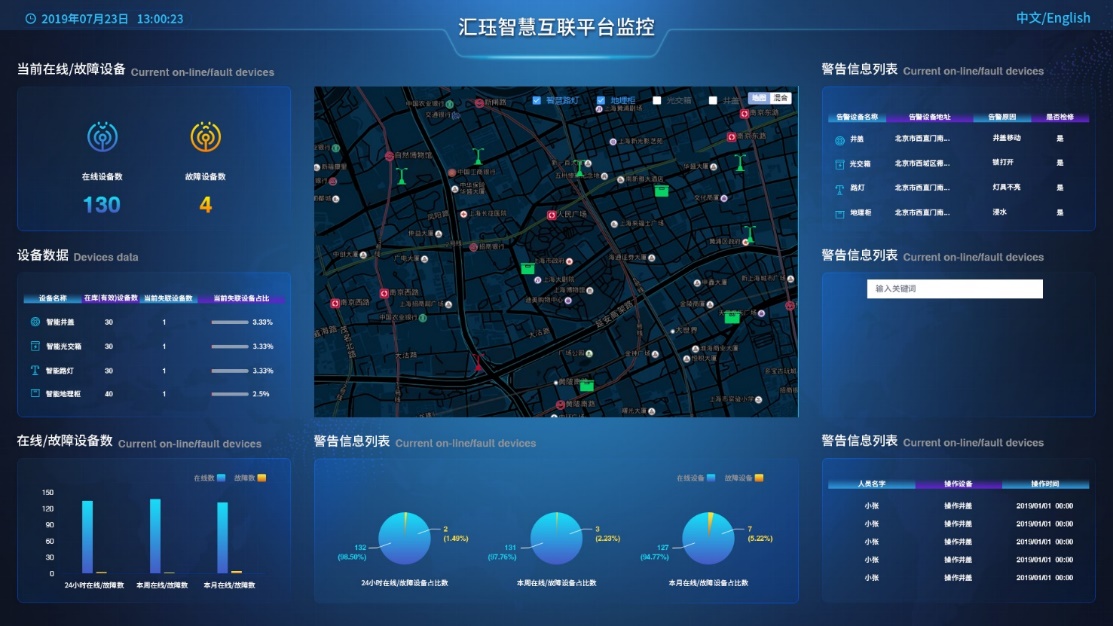Uncheck the 地埋柜 map layer checkbox
This screenshot has height=626, width=1113.
(601, 100)
